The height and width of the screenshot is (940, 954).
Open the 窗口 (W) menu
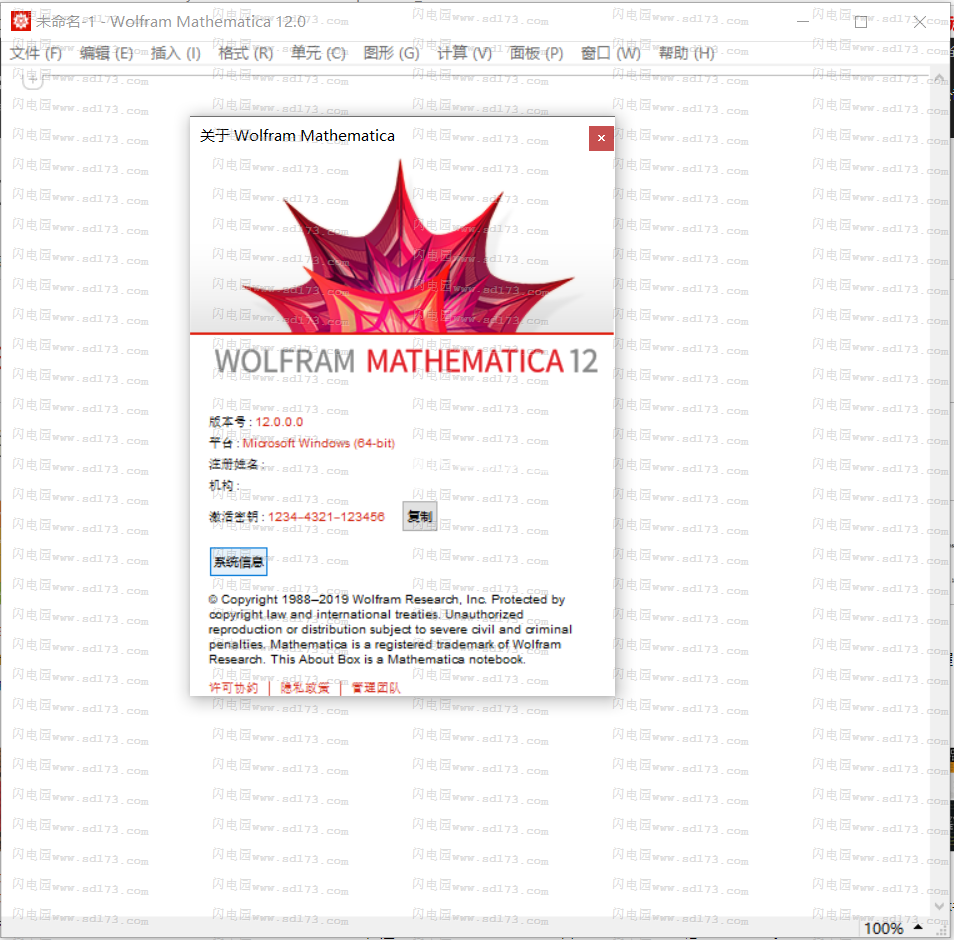point(610,54)
